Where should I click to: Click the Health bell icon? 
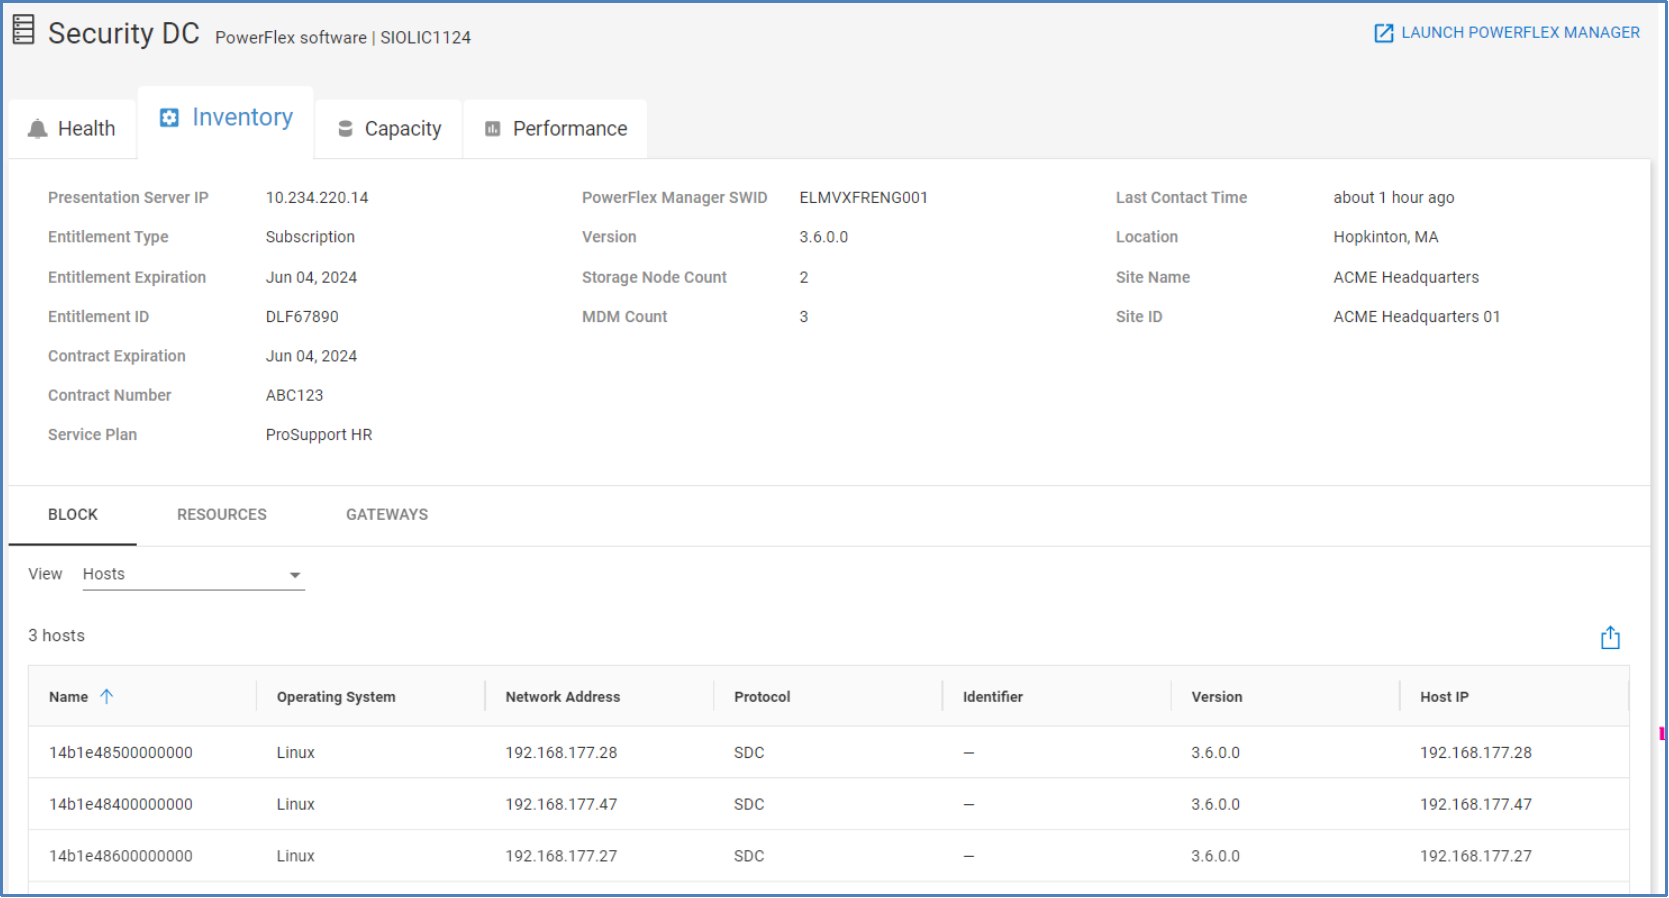[x=38, y=129]
